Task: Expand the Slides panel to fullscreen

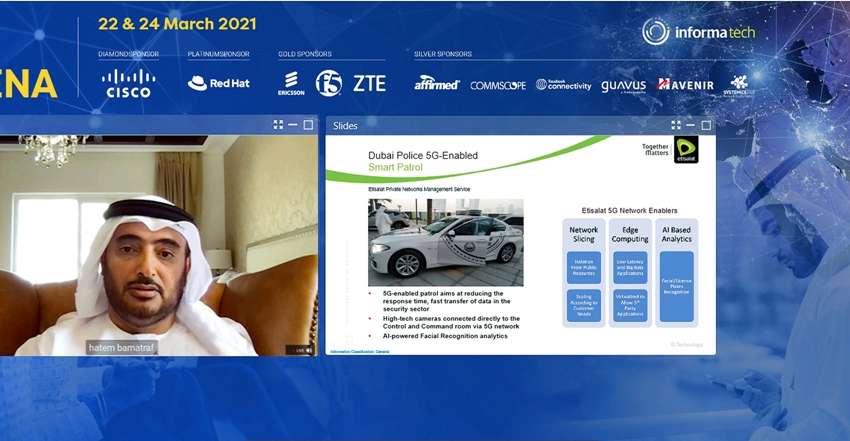Action: click(x=677, y=125)
